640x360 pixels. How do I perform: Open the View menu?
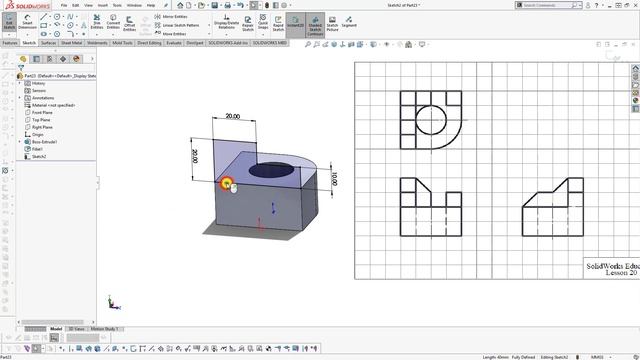click(x=88, y=5)
